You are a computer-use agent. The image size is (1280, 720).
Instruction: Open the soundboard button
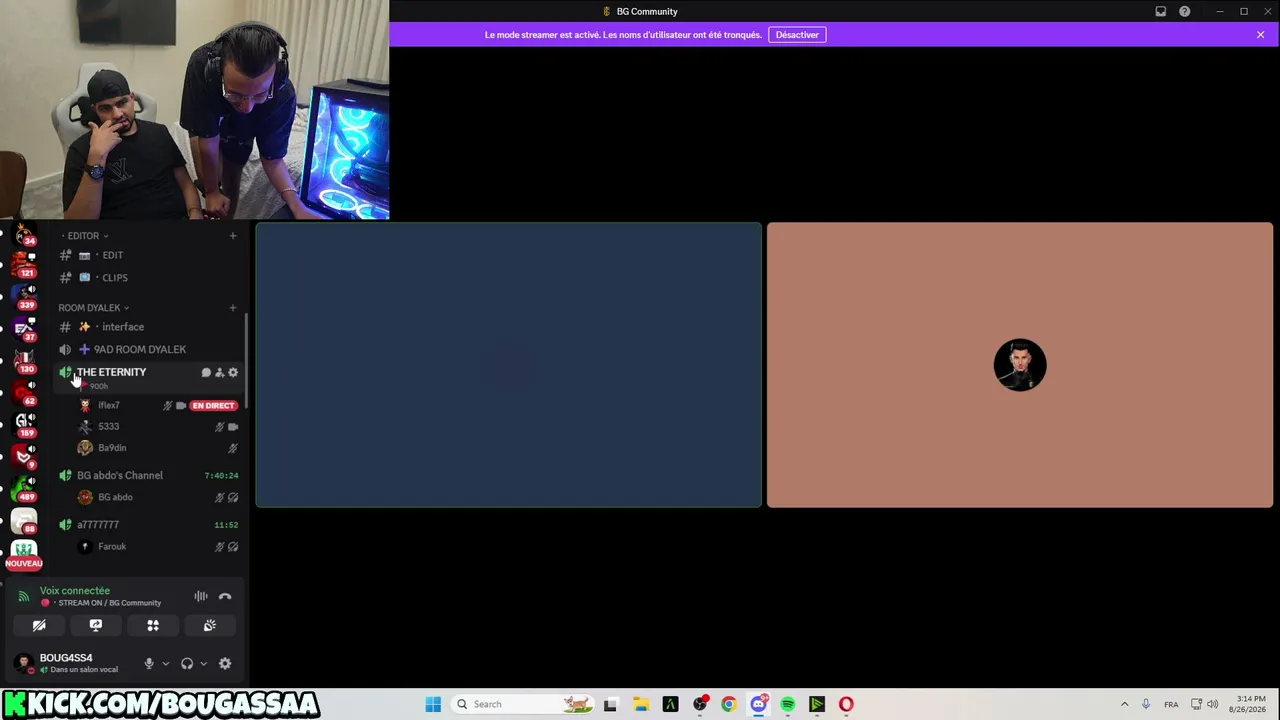[x=210, y=626]
